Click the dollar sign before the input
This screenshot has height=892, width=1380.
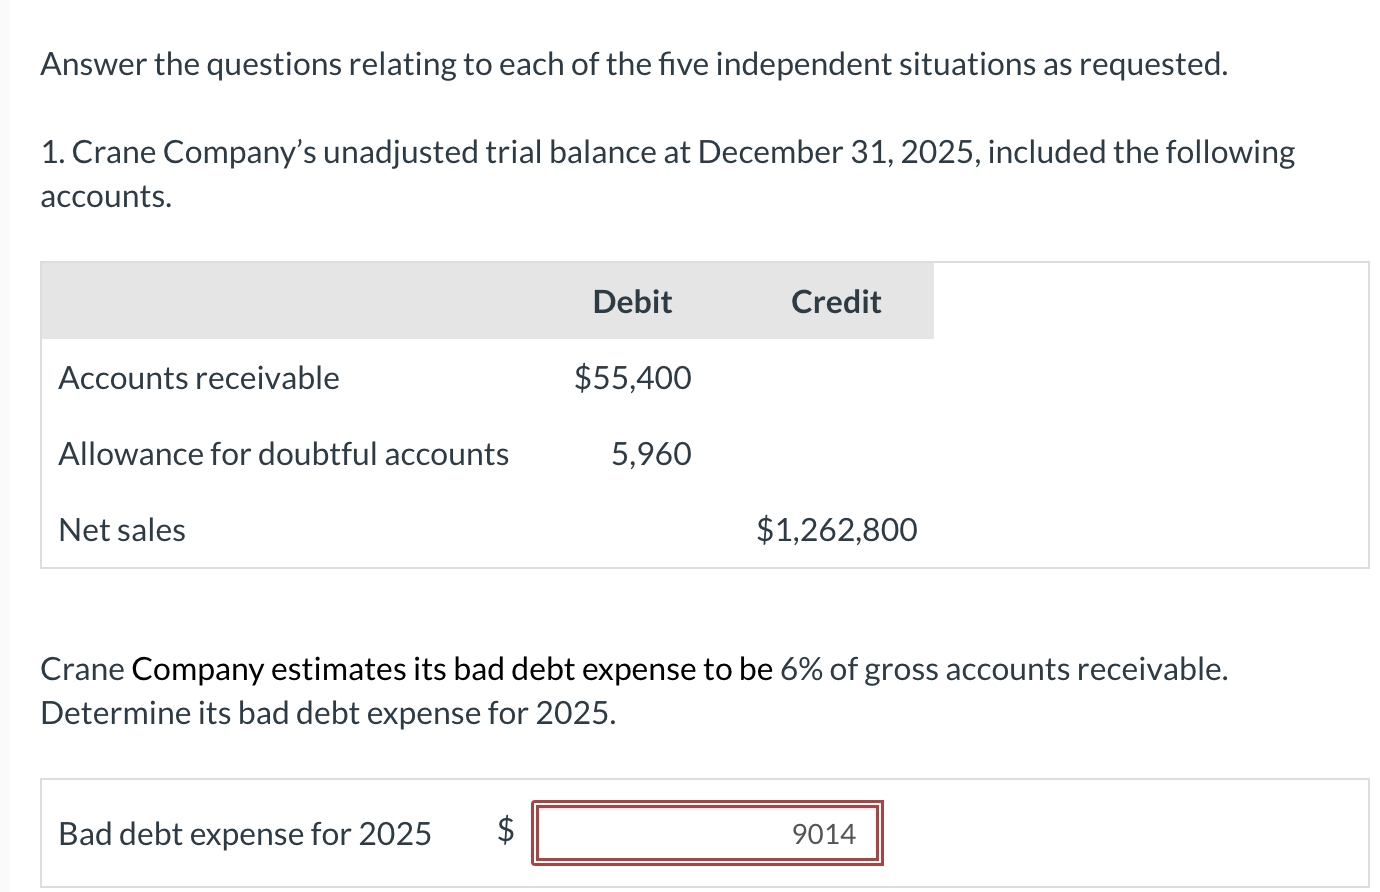[507, 830]
